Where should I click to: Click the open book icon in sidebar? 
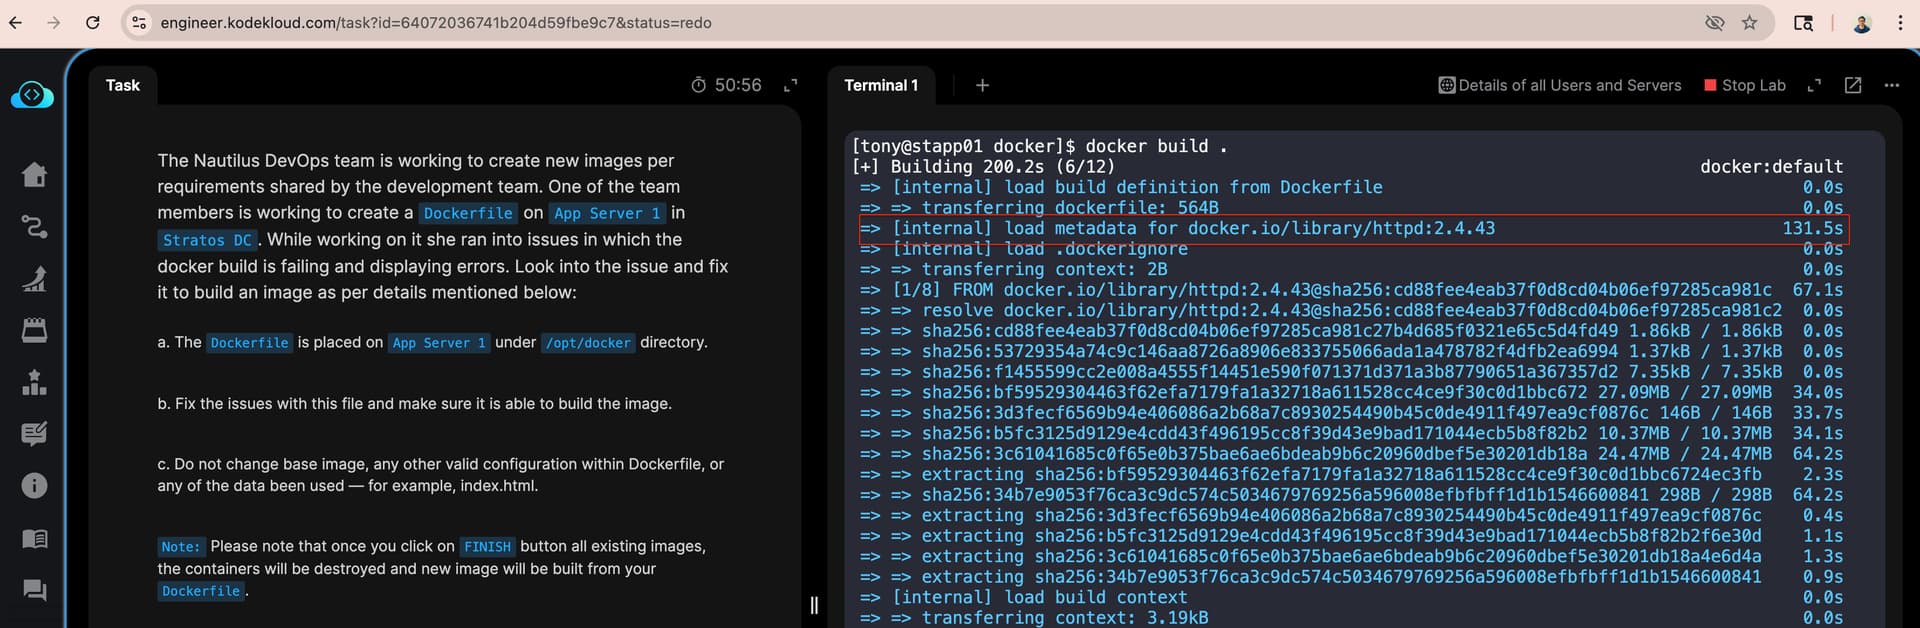(x=34, y=539)
